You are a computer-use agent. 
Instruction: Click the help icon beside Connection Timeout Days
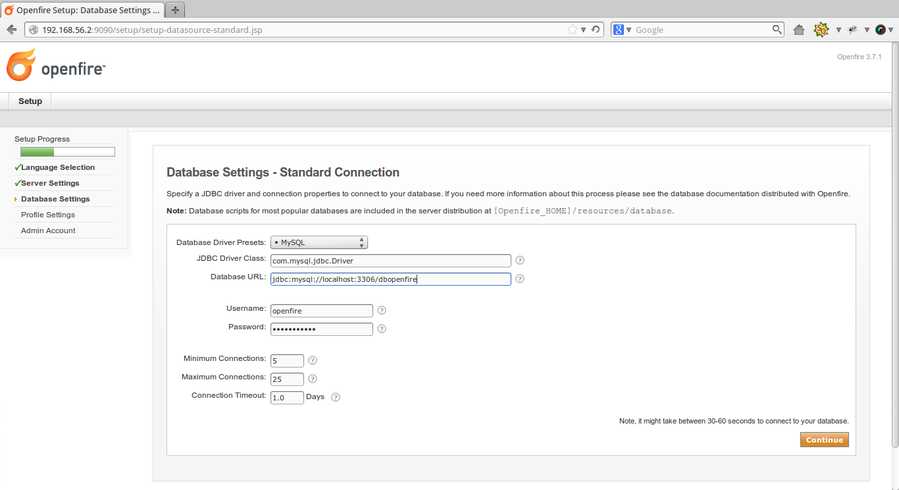335,397
